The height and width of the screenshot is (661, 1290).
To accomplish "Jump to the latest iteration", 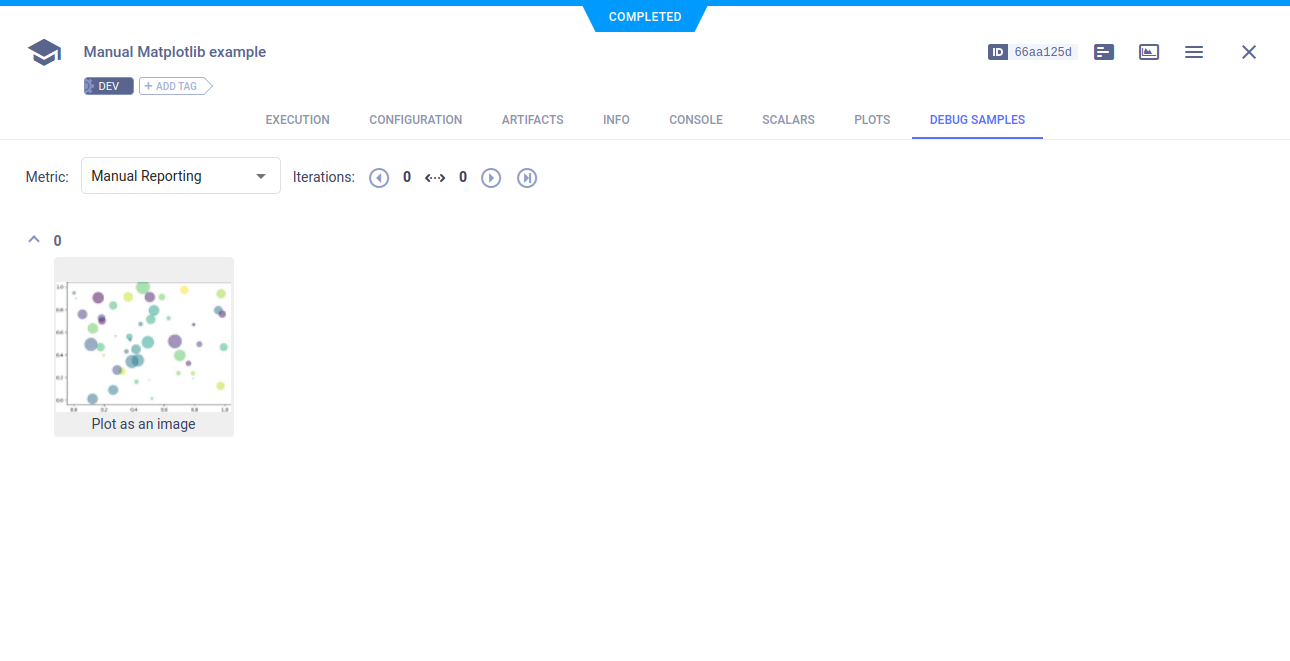I will (x=527, y=178).
